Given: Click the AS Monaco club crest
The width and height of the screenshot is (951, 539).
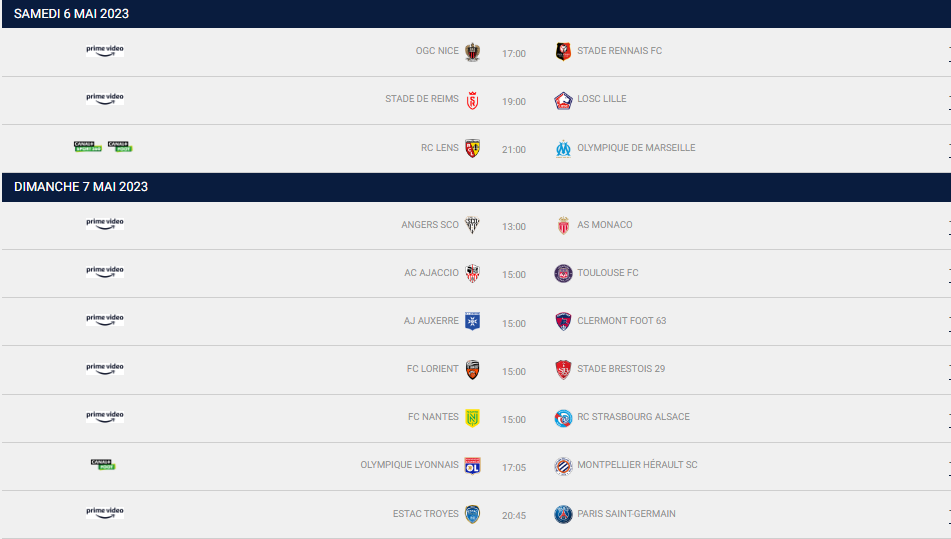Looking at the screenshot, I should point(563,226).
